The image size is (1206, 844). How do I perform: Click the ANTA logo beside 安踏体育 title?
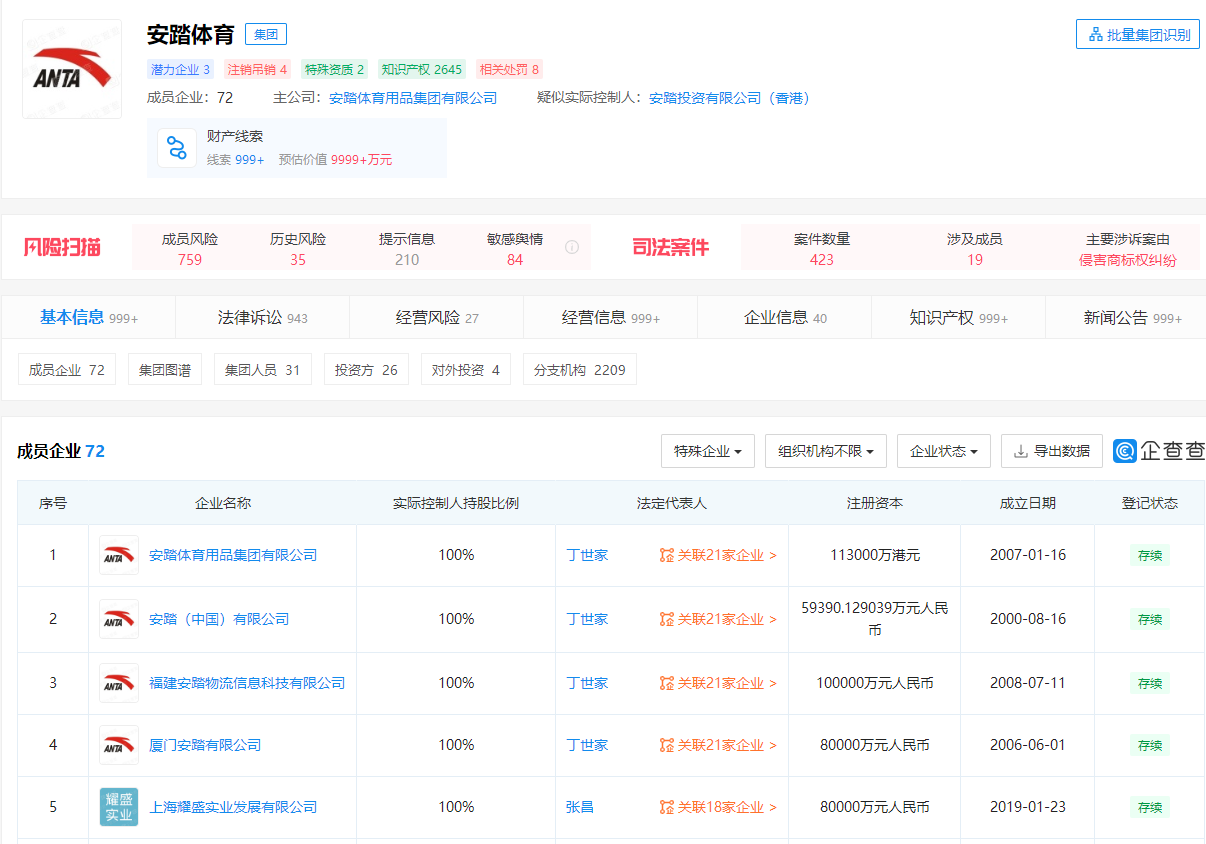(72, 69)
